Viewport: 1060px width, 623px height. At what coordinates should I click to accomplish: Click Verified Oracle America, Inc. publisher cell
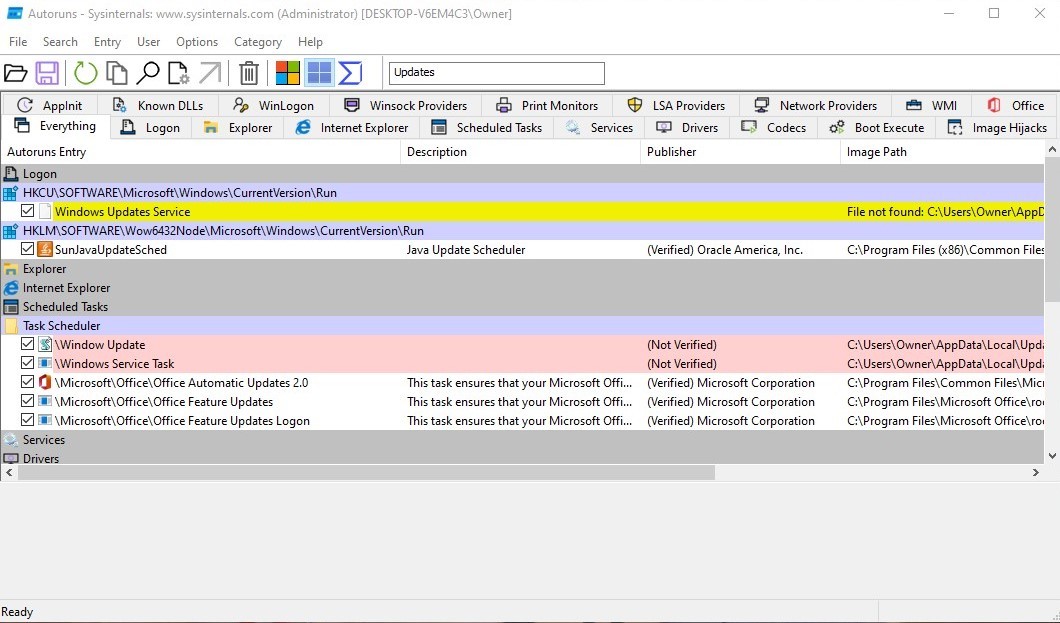[725, 249]
